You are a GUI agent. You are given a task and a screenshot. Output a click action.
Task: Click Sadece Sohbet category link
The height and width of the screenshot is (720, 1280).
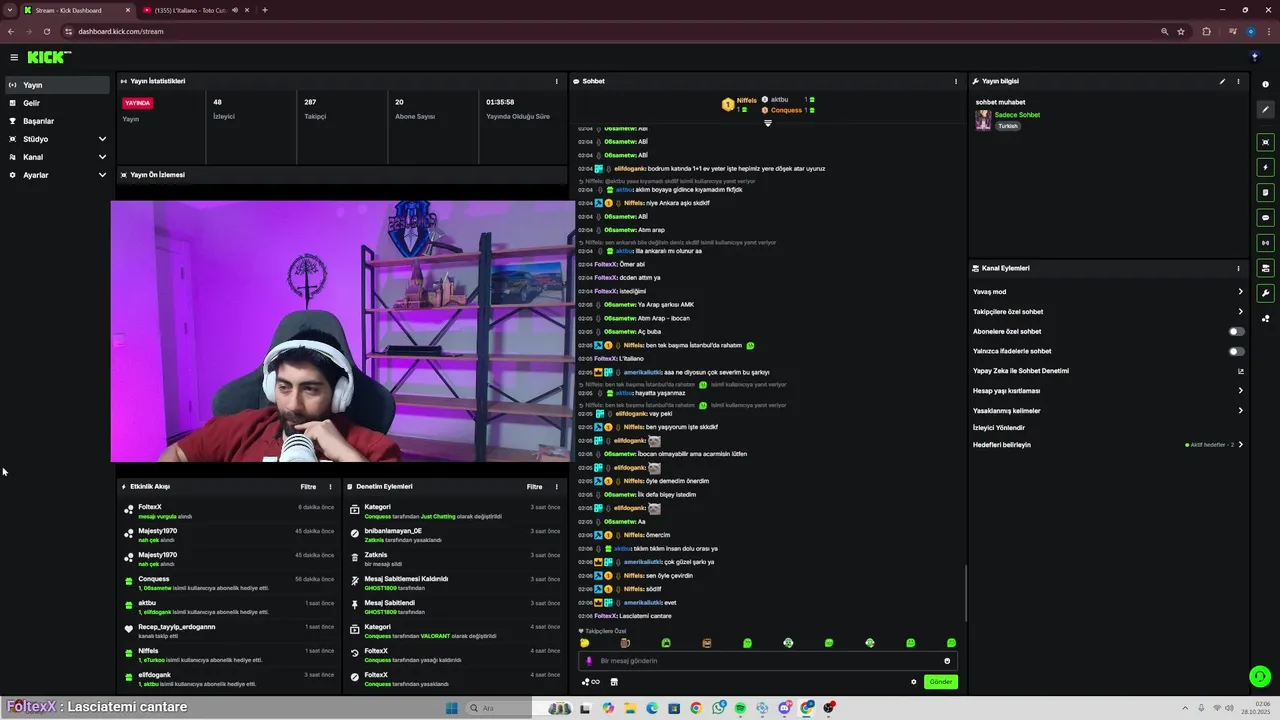point(1017,115)
